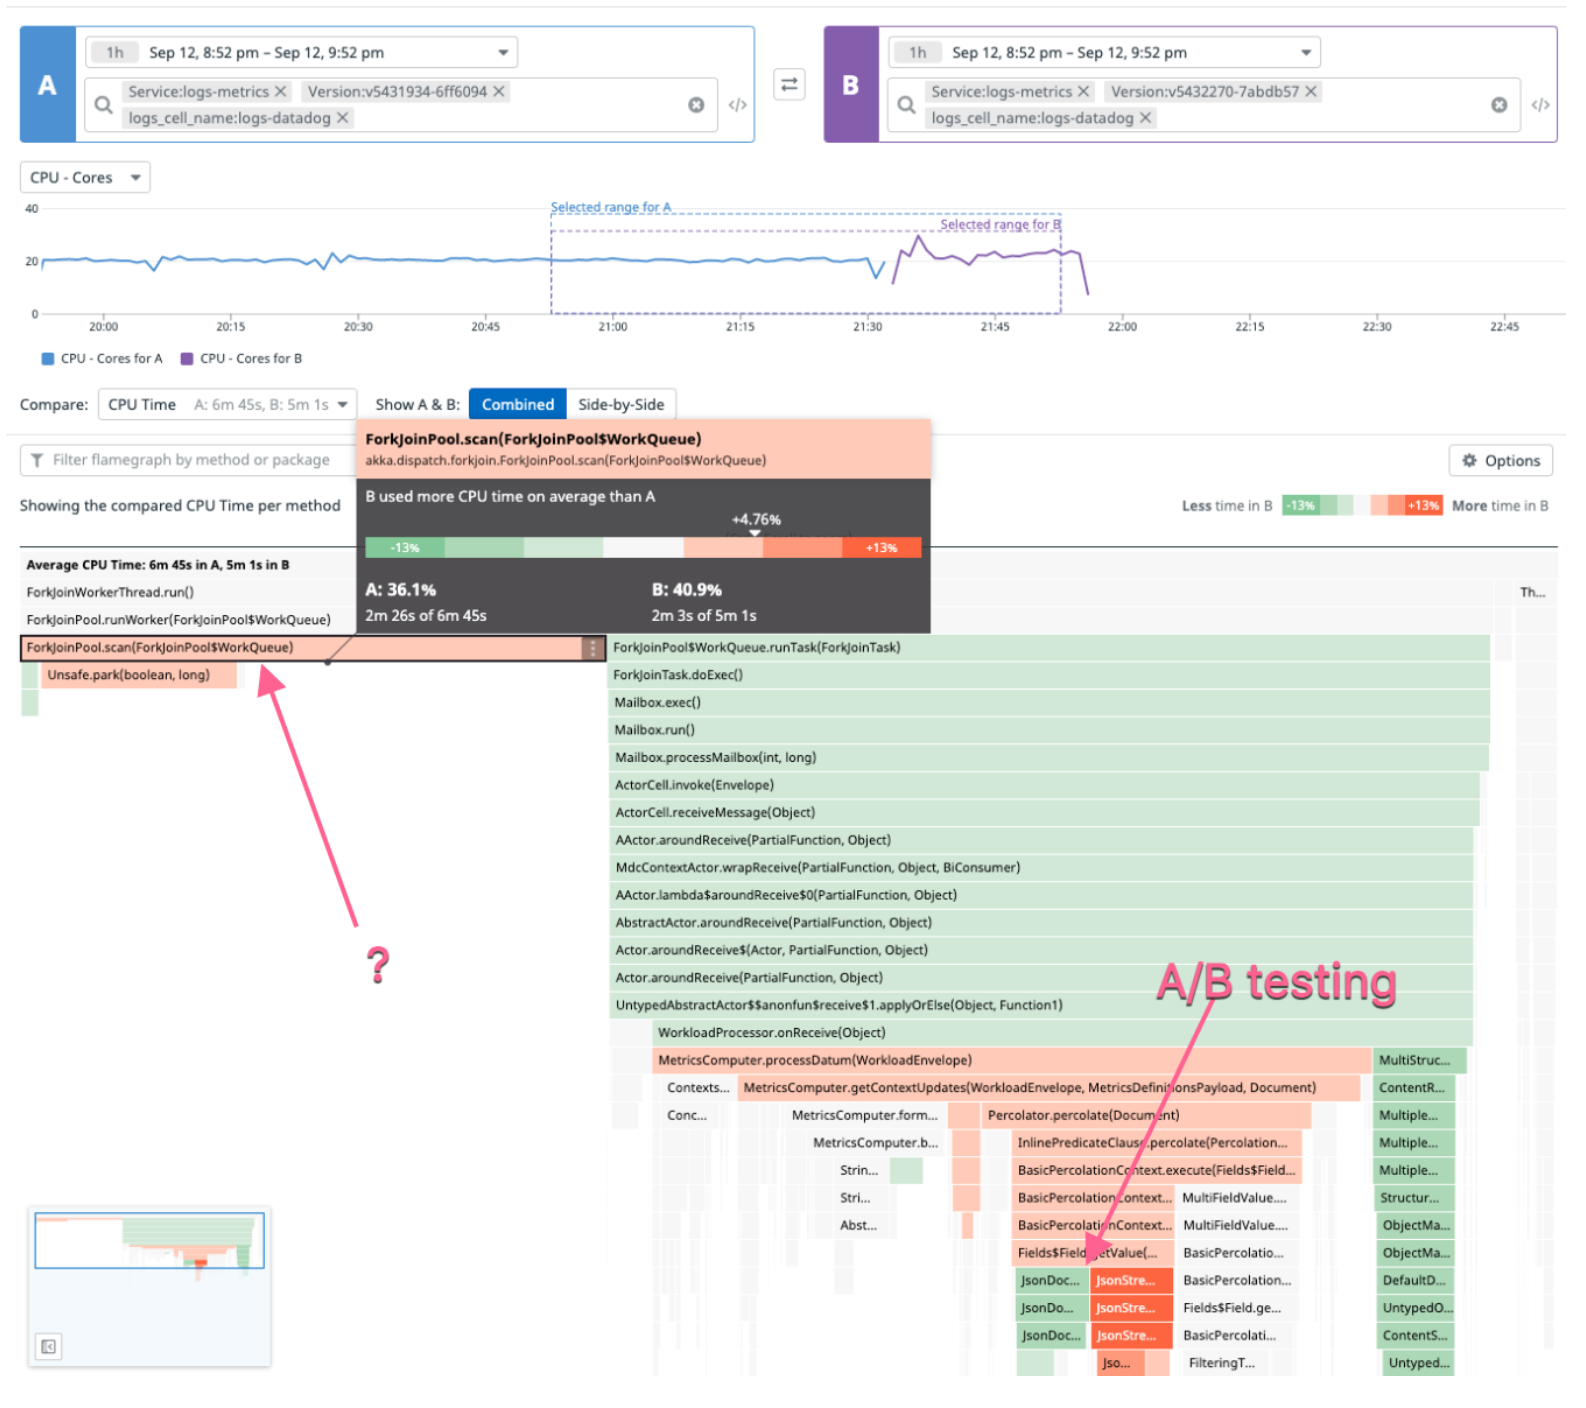Toggle CPU - Cores for B legend

click(x=241, y=358)
